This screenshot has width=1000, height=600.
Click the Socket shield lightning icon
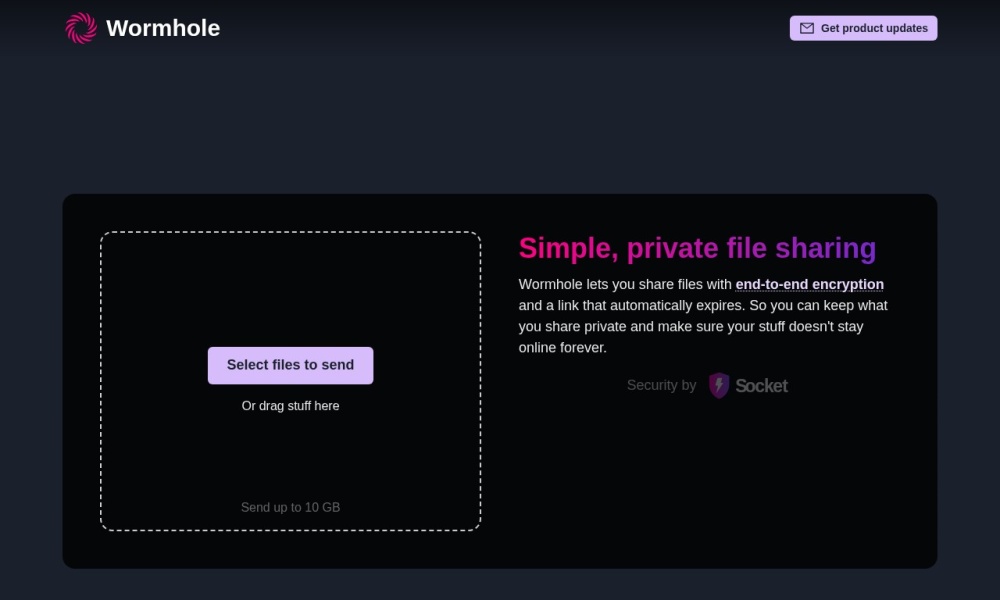[719, 385]
